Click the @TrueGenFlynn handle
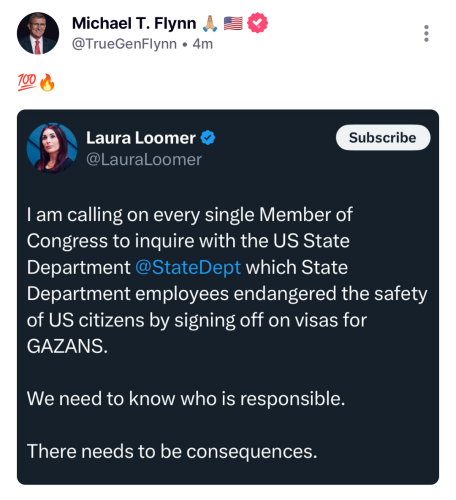Screen dimensions: 456x500 [124, 44]
